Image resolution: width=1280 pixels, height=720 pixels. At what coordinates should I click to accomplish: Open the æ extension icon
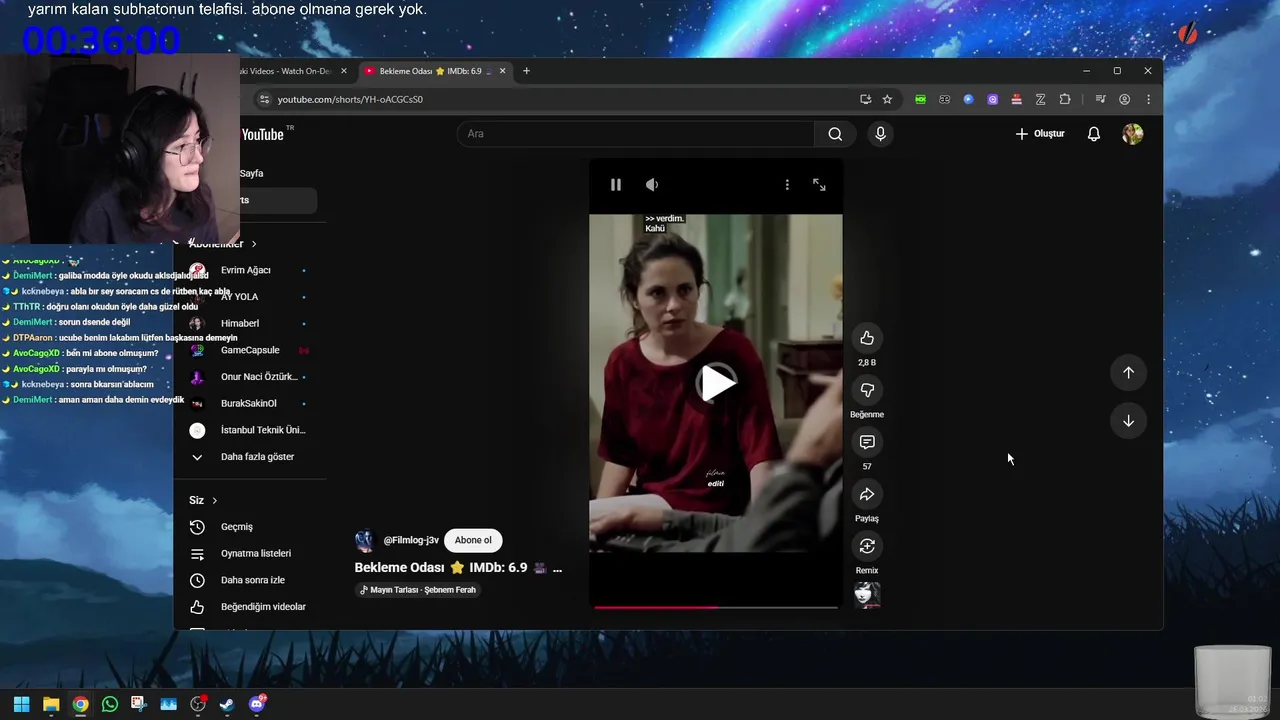point(944,99)
